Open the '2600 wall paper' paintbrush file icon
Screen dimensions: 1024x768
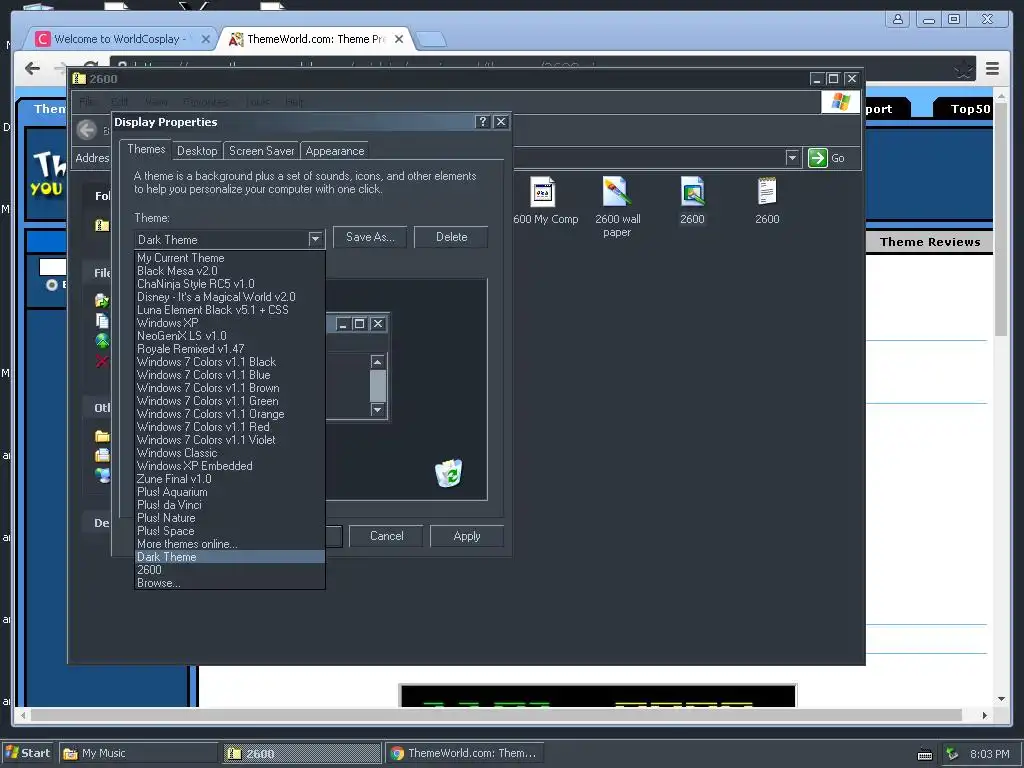(616, 192)
